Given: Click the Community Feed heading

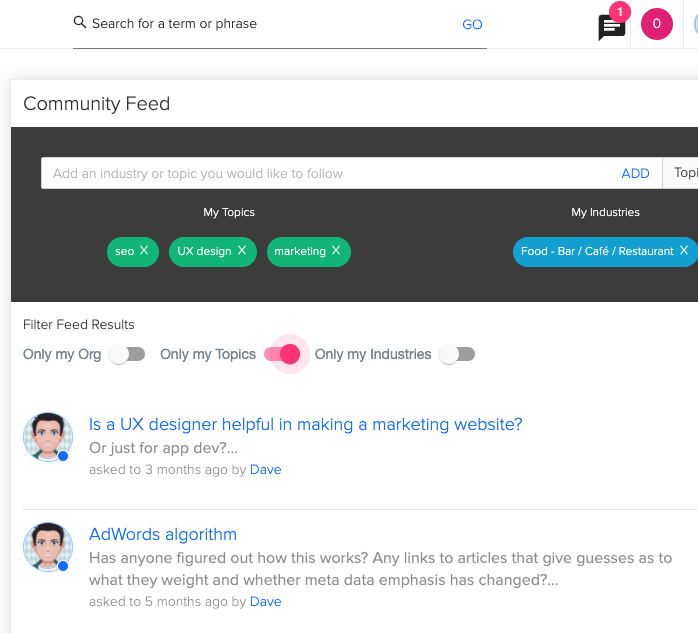Looking at the screenshot, I should click(97, 104).
